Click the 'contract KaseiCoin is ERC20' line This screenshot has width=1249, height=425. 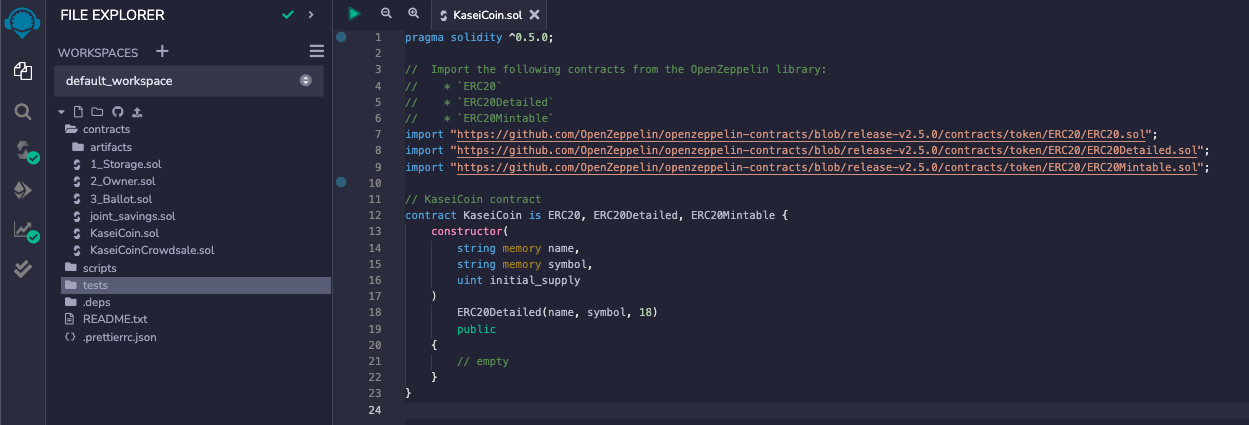(597, 215)
